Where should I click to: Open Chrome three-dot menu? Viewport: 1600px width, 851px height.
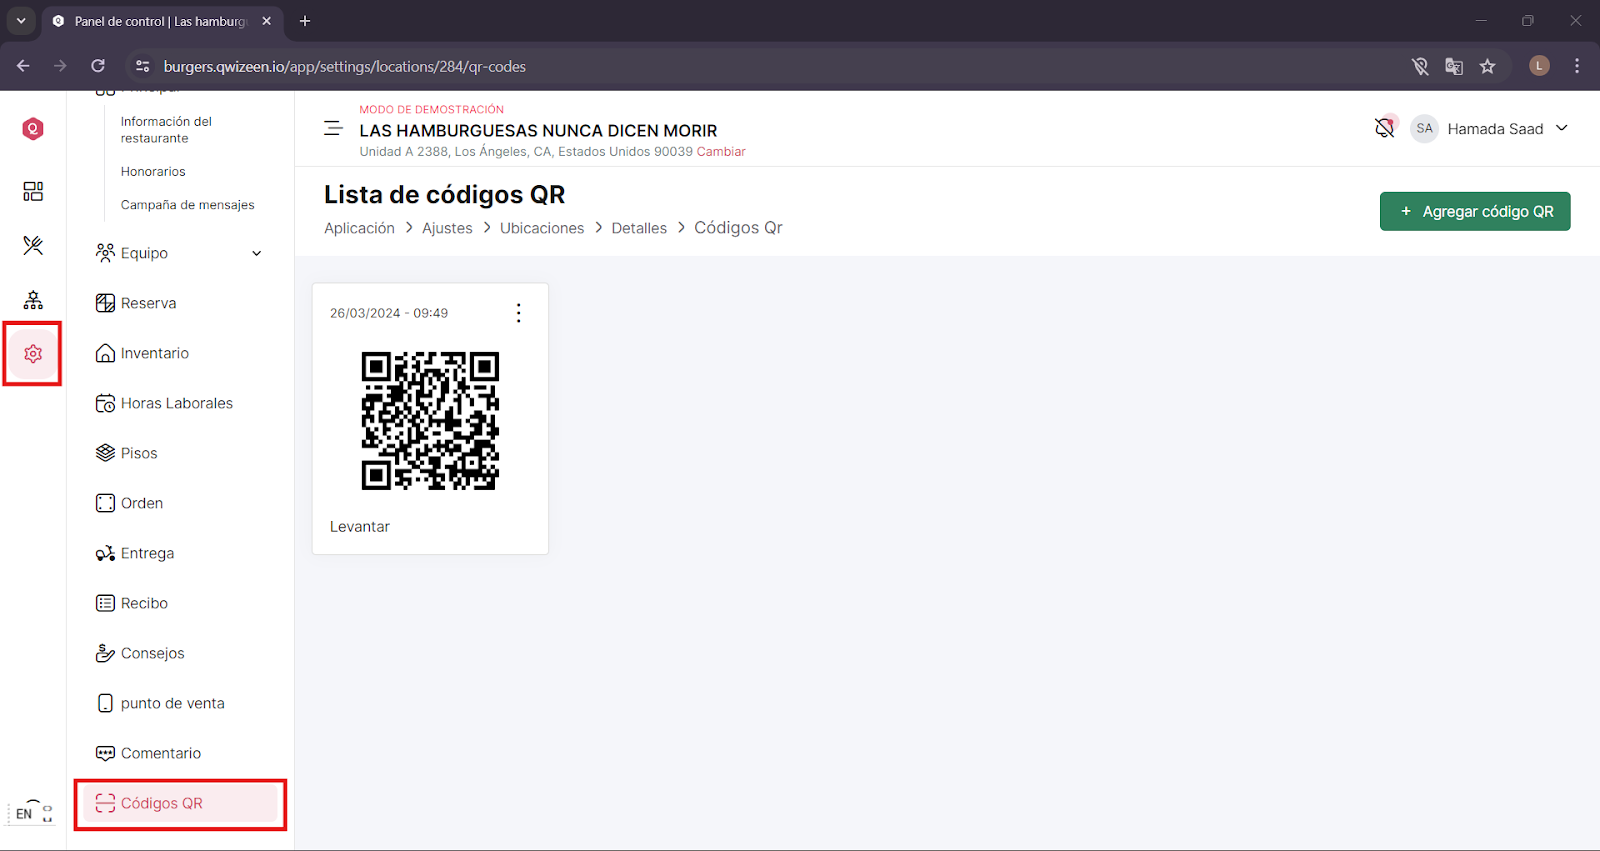tap(1577, 66)
